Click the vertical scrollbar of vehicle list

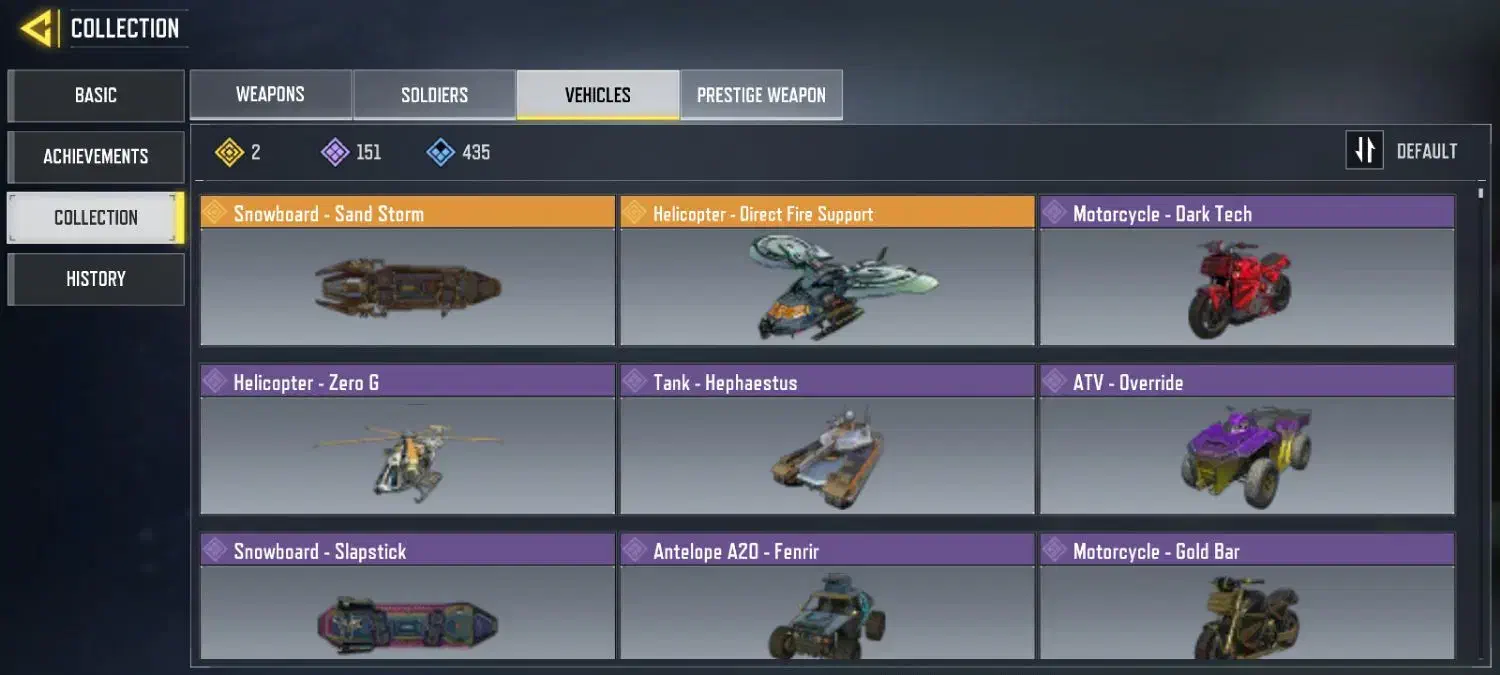point(1481,420)
